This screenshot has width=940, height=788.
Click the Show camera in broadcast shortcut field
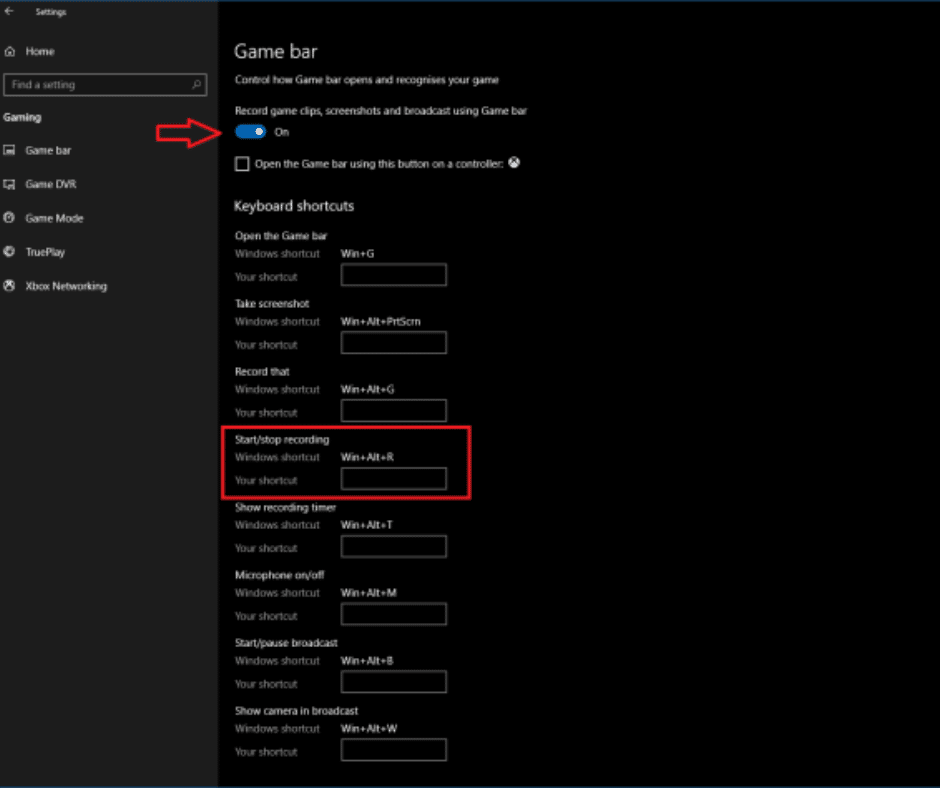[393, 750]
